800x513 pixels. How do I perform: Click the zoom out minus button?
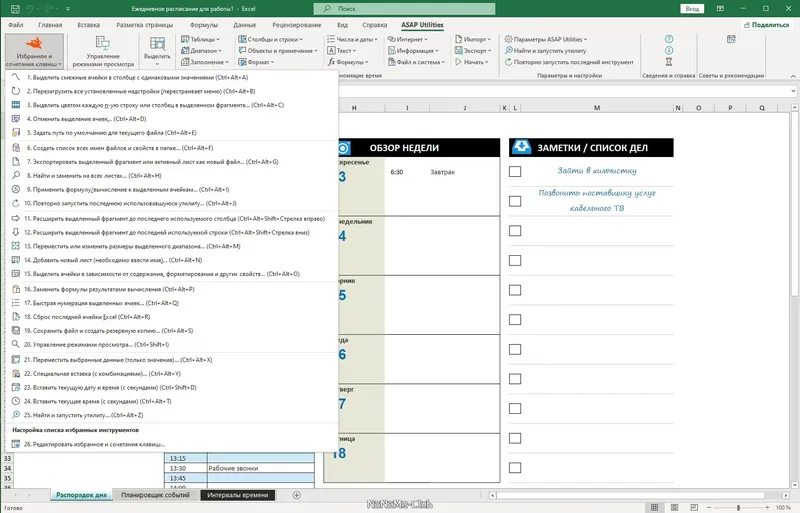click(709, 507)
